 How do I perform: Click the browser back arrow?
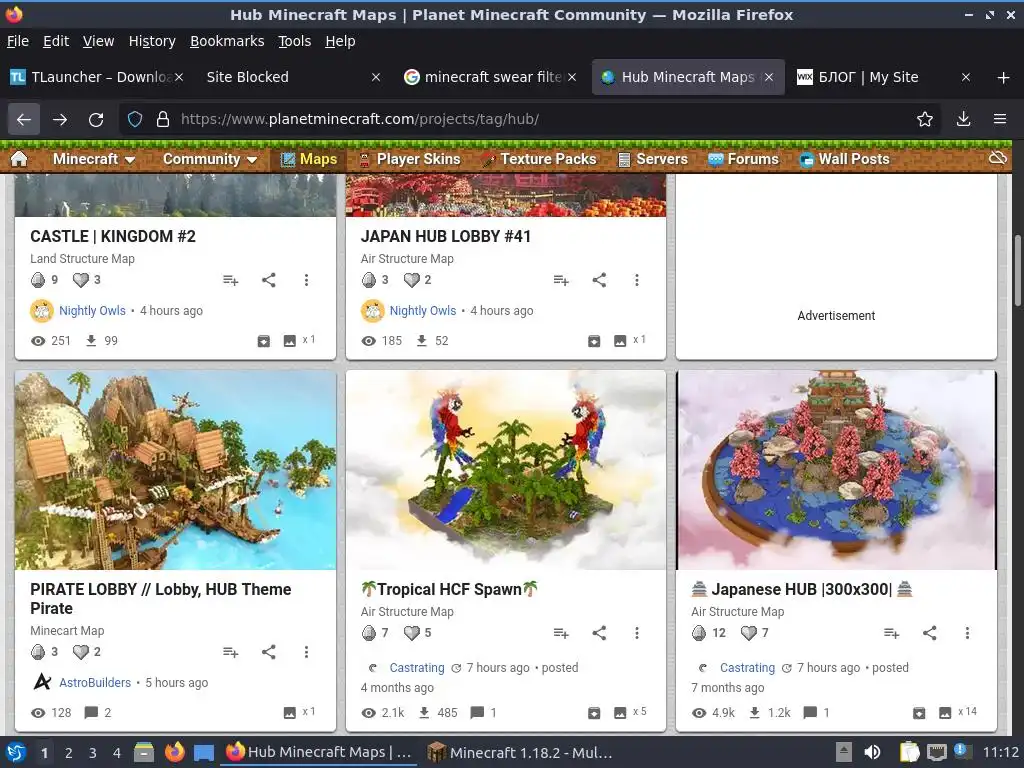pyautogui.click(x=24, y=119)
